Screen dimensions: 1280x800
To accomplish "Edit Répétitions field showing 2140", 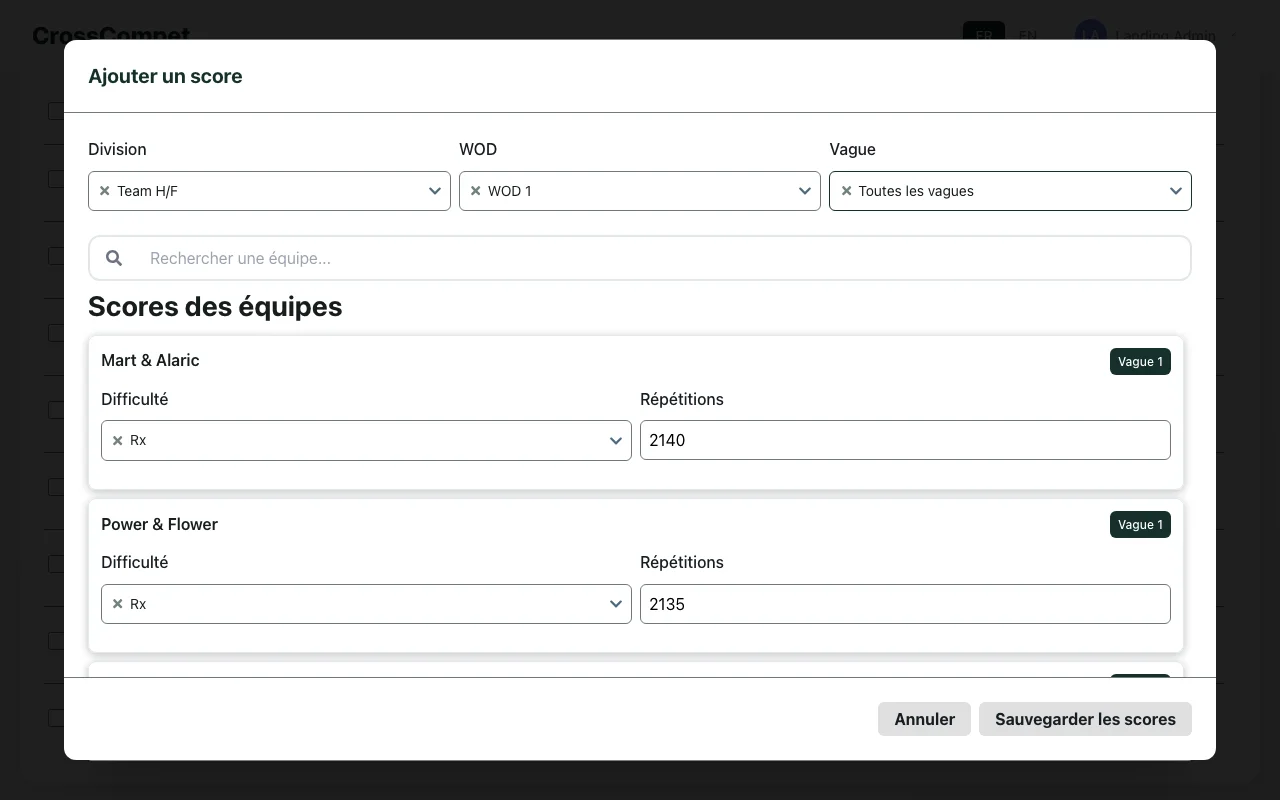I will point(904,440).
